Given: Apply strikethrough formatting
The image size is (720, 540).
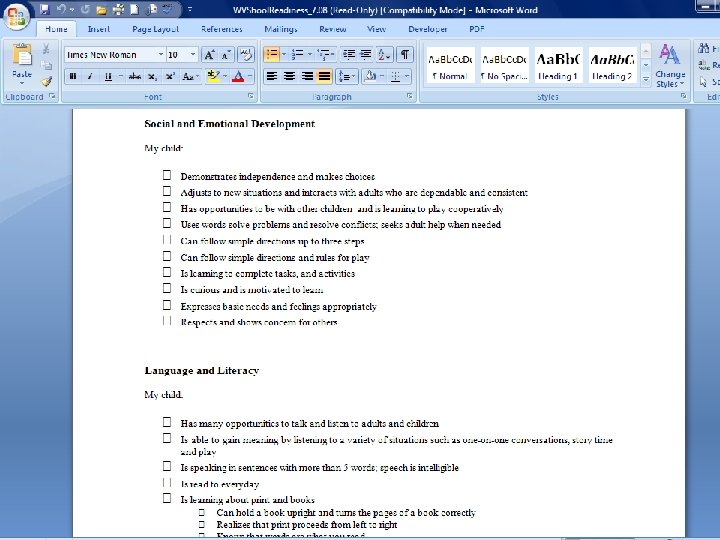Looking at the screenshot, I should [x=135, y=76].
